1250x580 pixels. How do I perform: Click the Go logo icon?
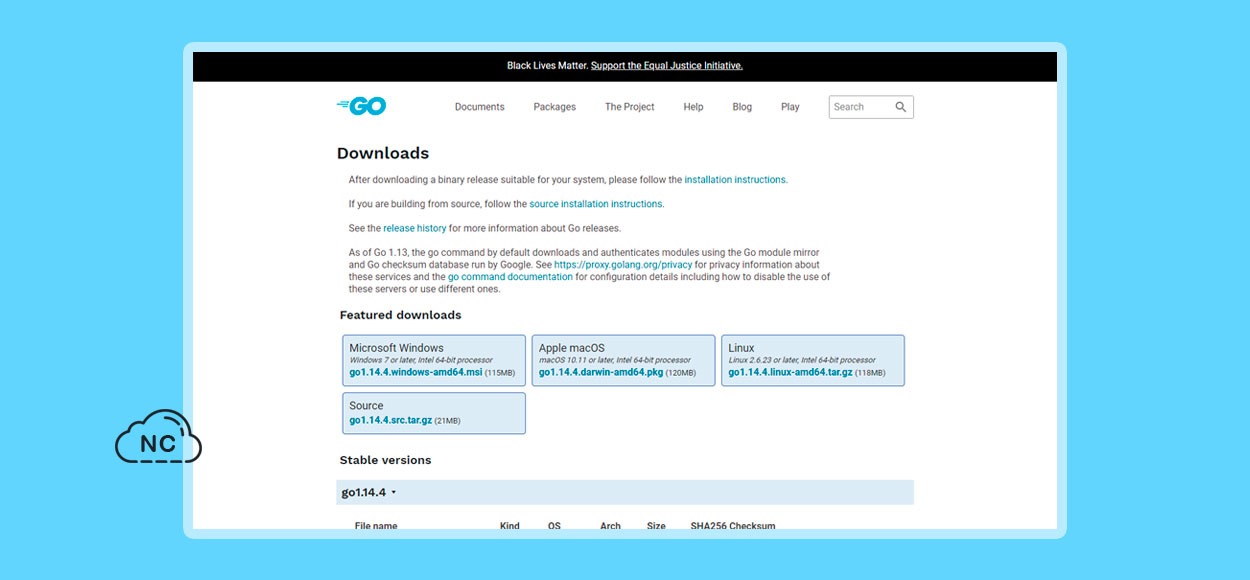(x=362, y=106)
